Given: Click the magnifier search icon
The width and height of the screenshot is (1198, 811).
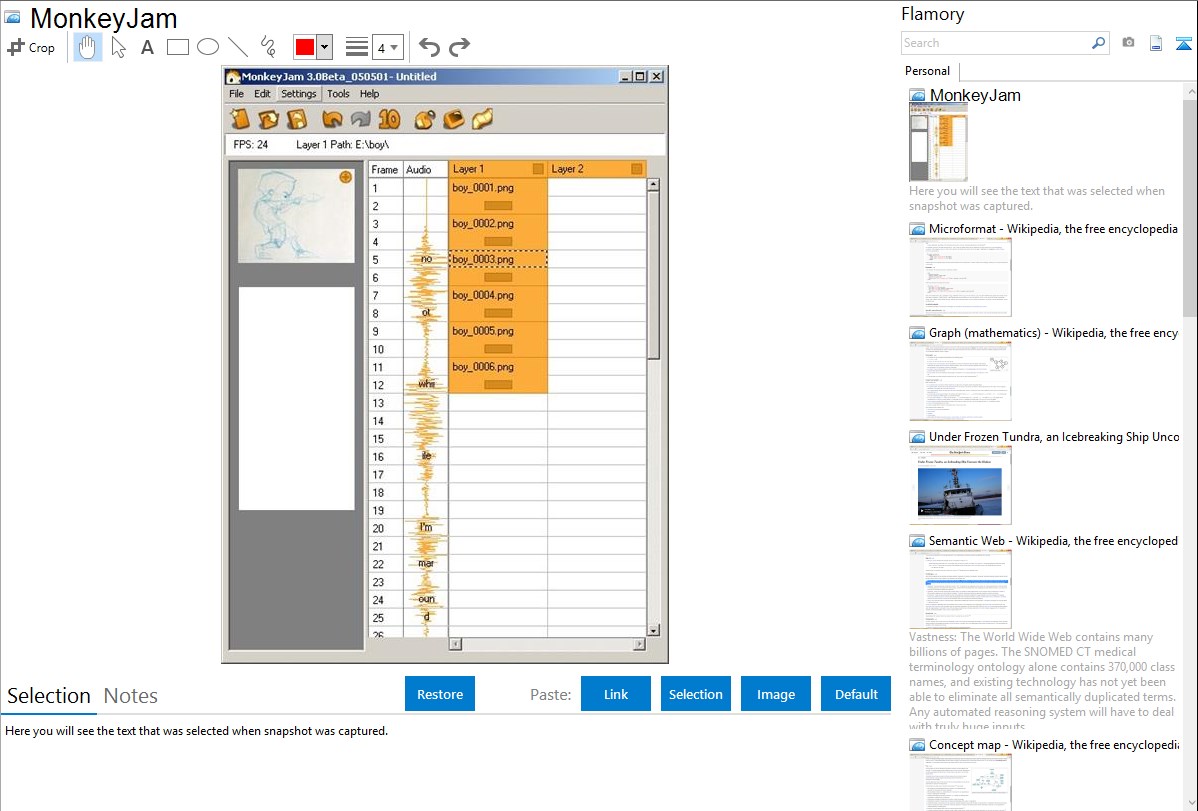Looking at the screenshot, I should [x=1099, y=43].
